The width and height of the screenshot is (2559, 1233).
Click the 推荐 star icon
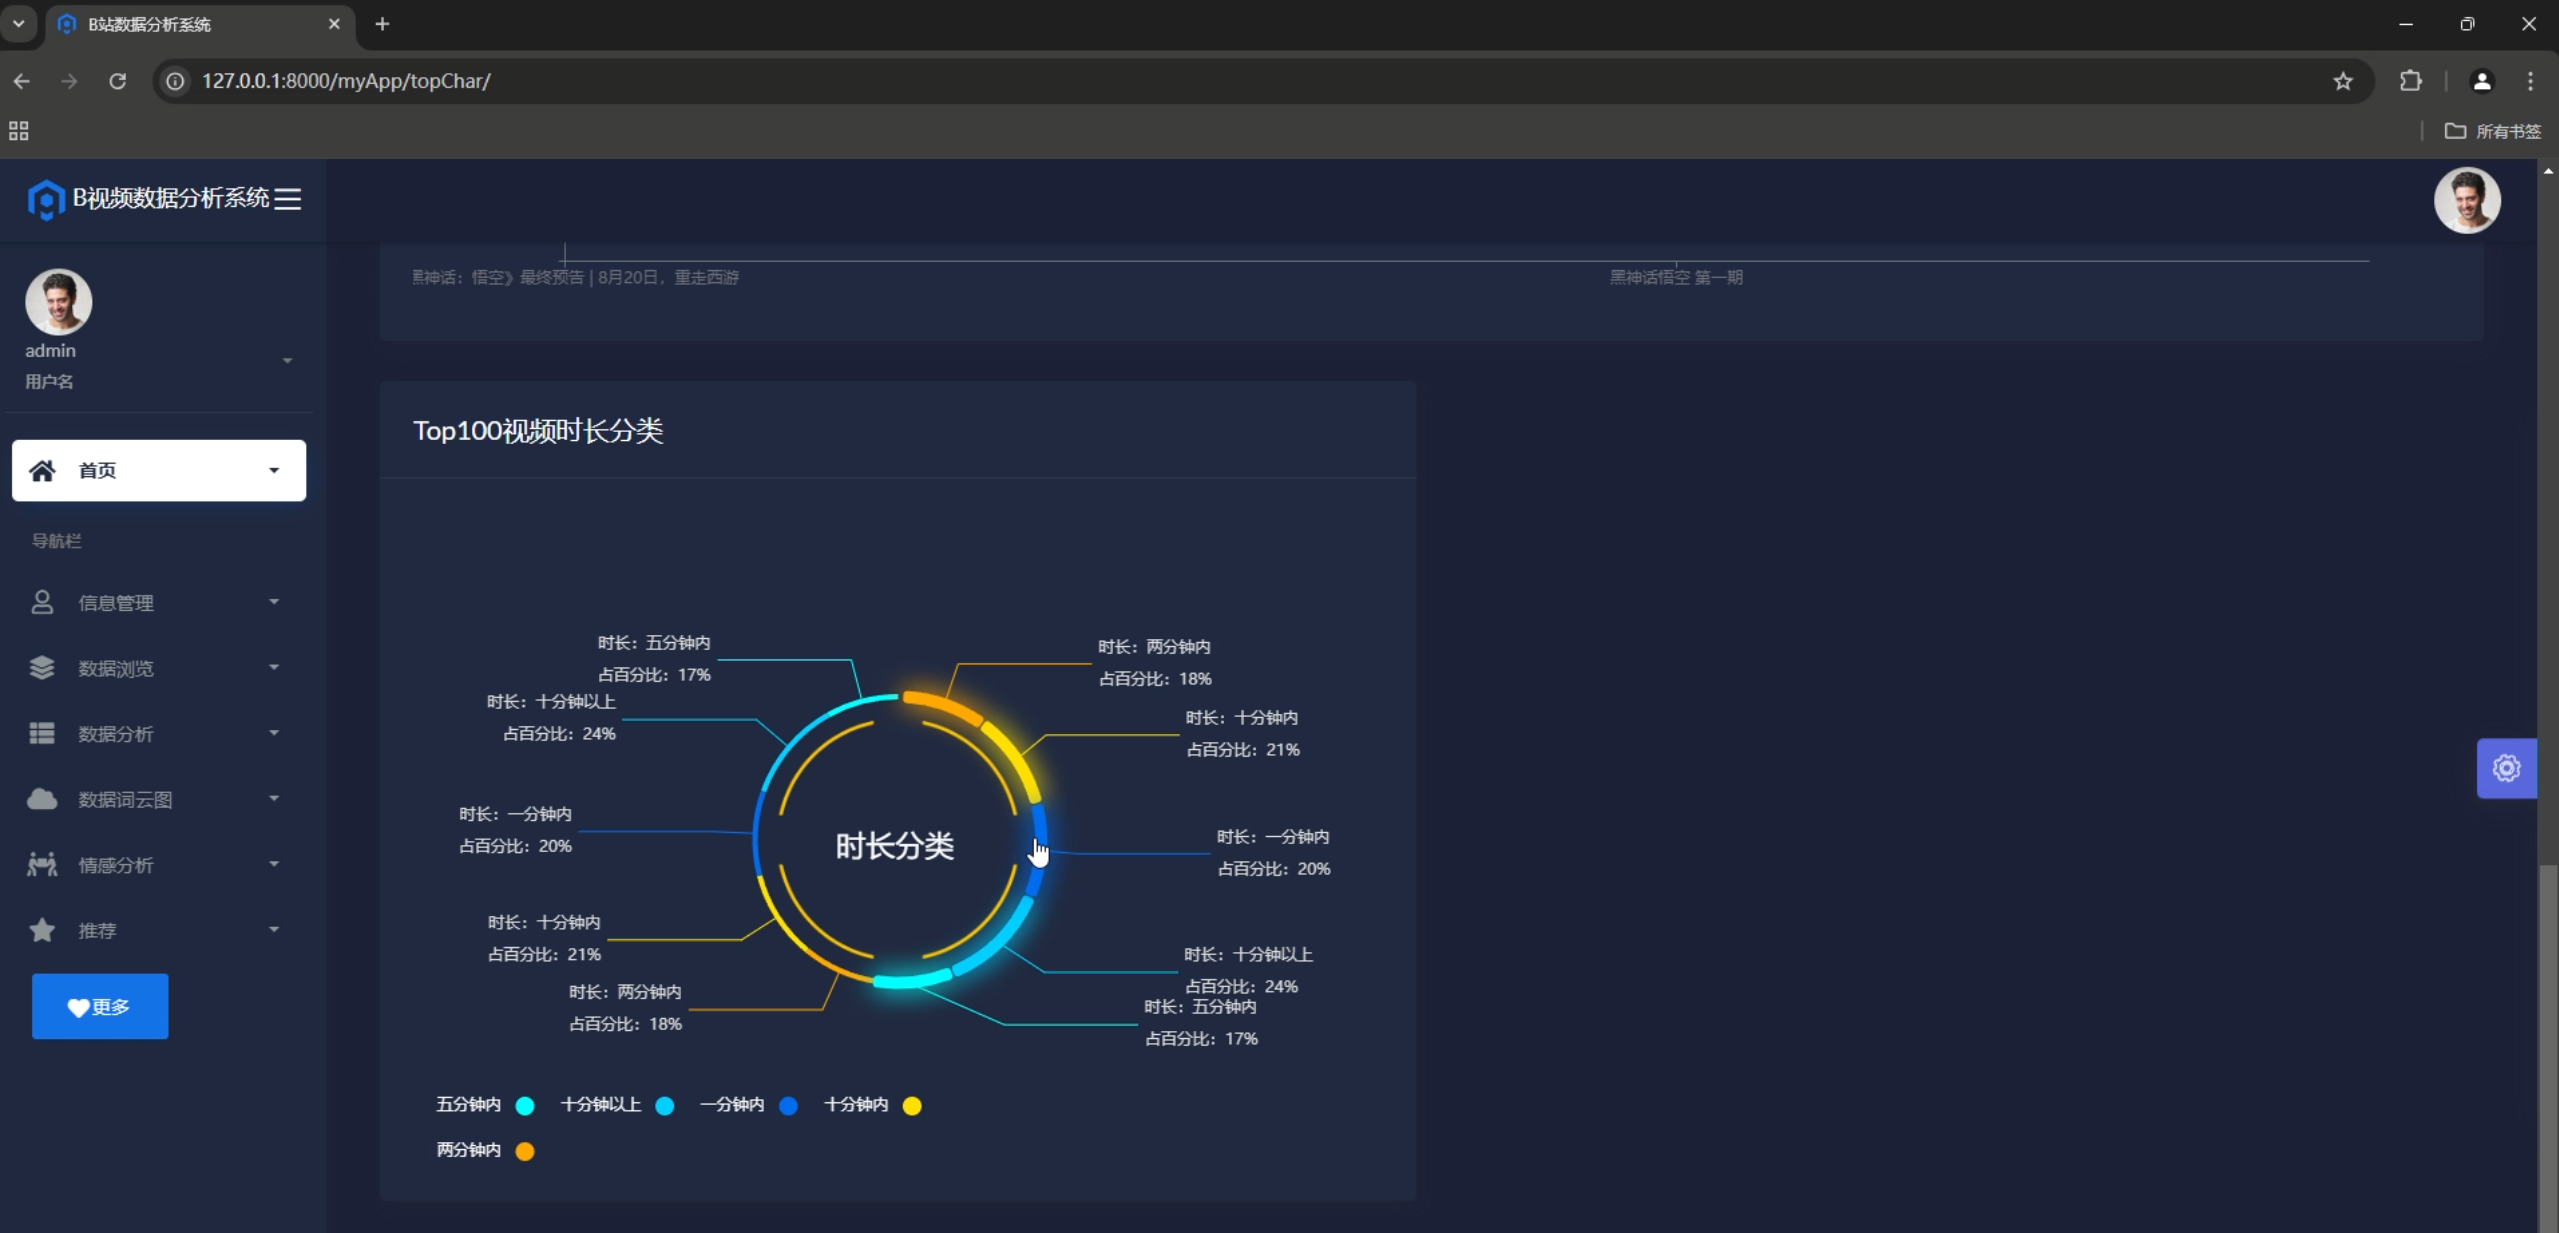[x=42, y=930]
